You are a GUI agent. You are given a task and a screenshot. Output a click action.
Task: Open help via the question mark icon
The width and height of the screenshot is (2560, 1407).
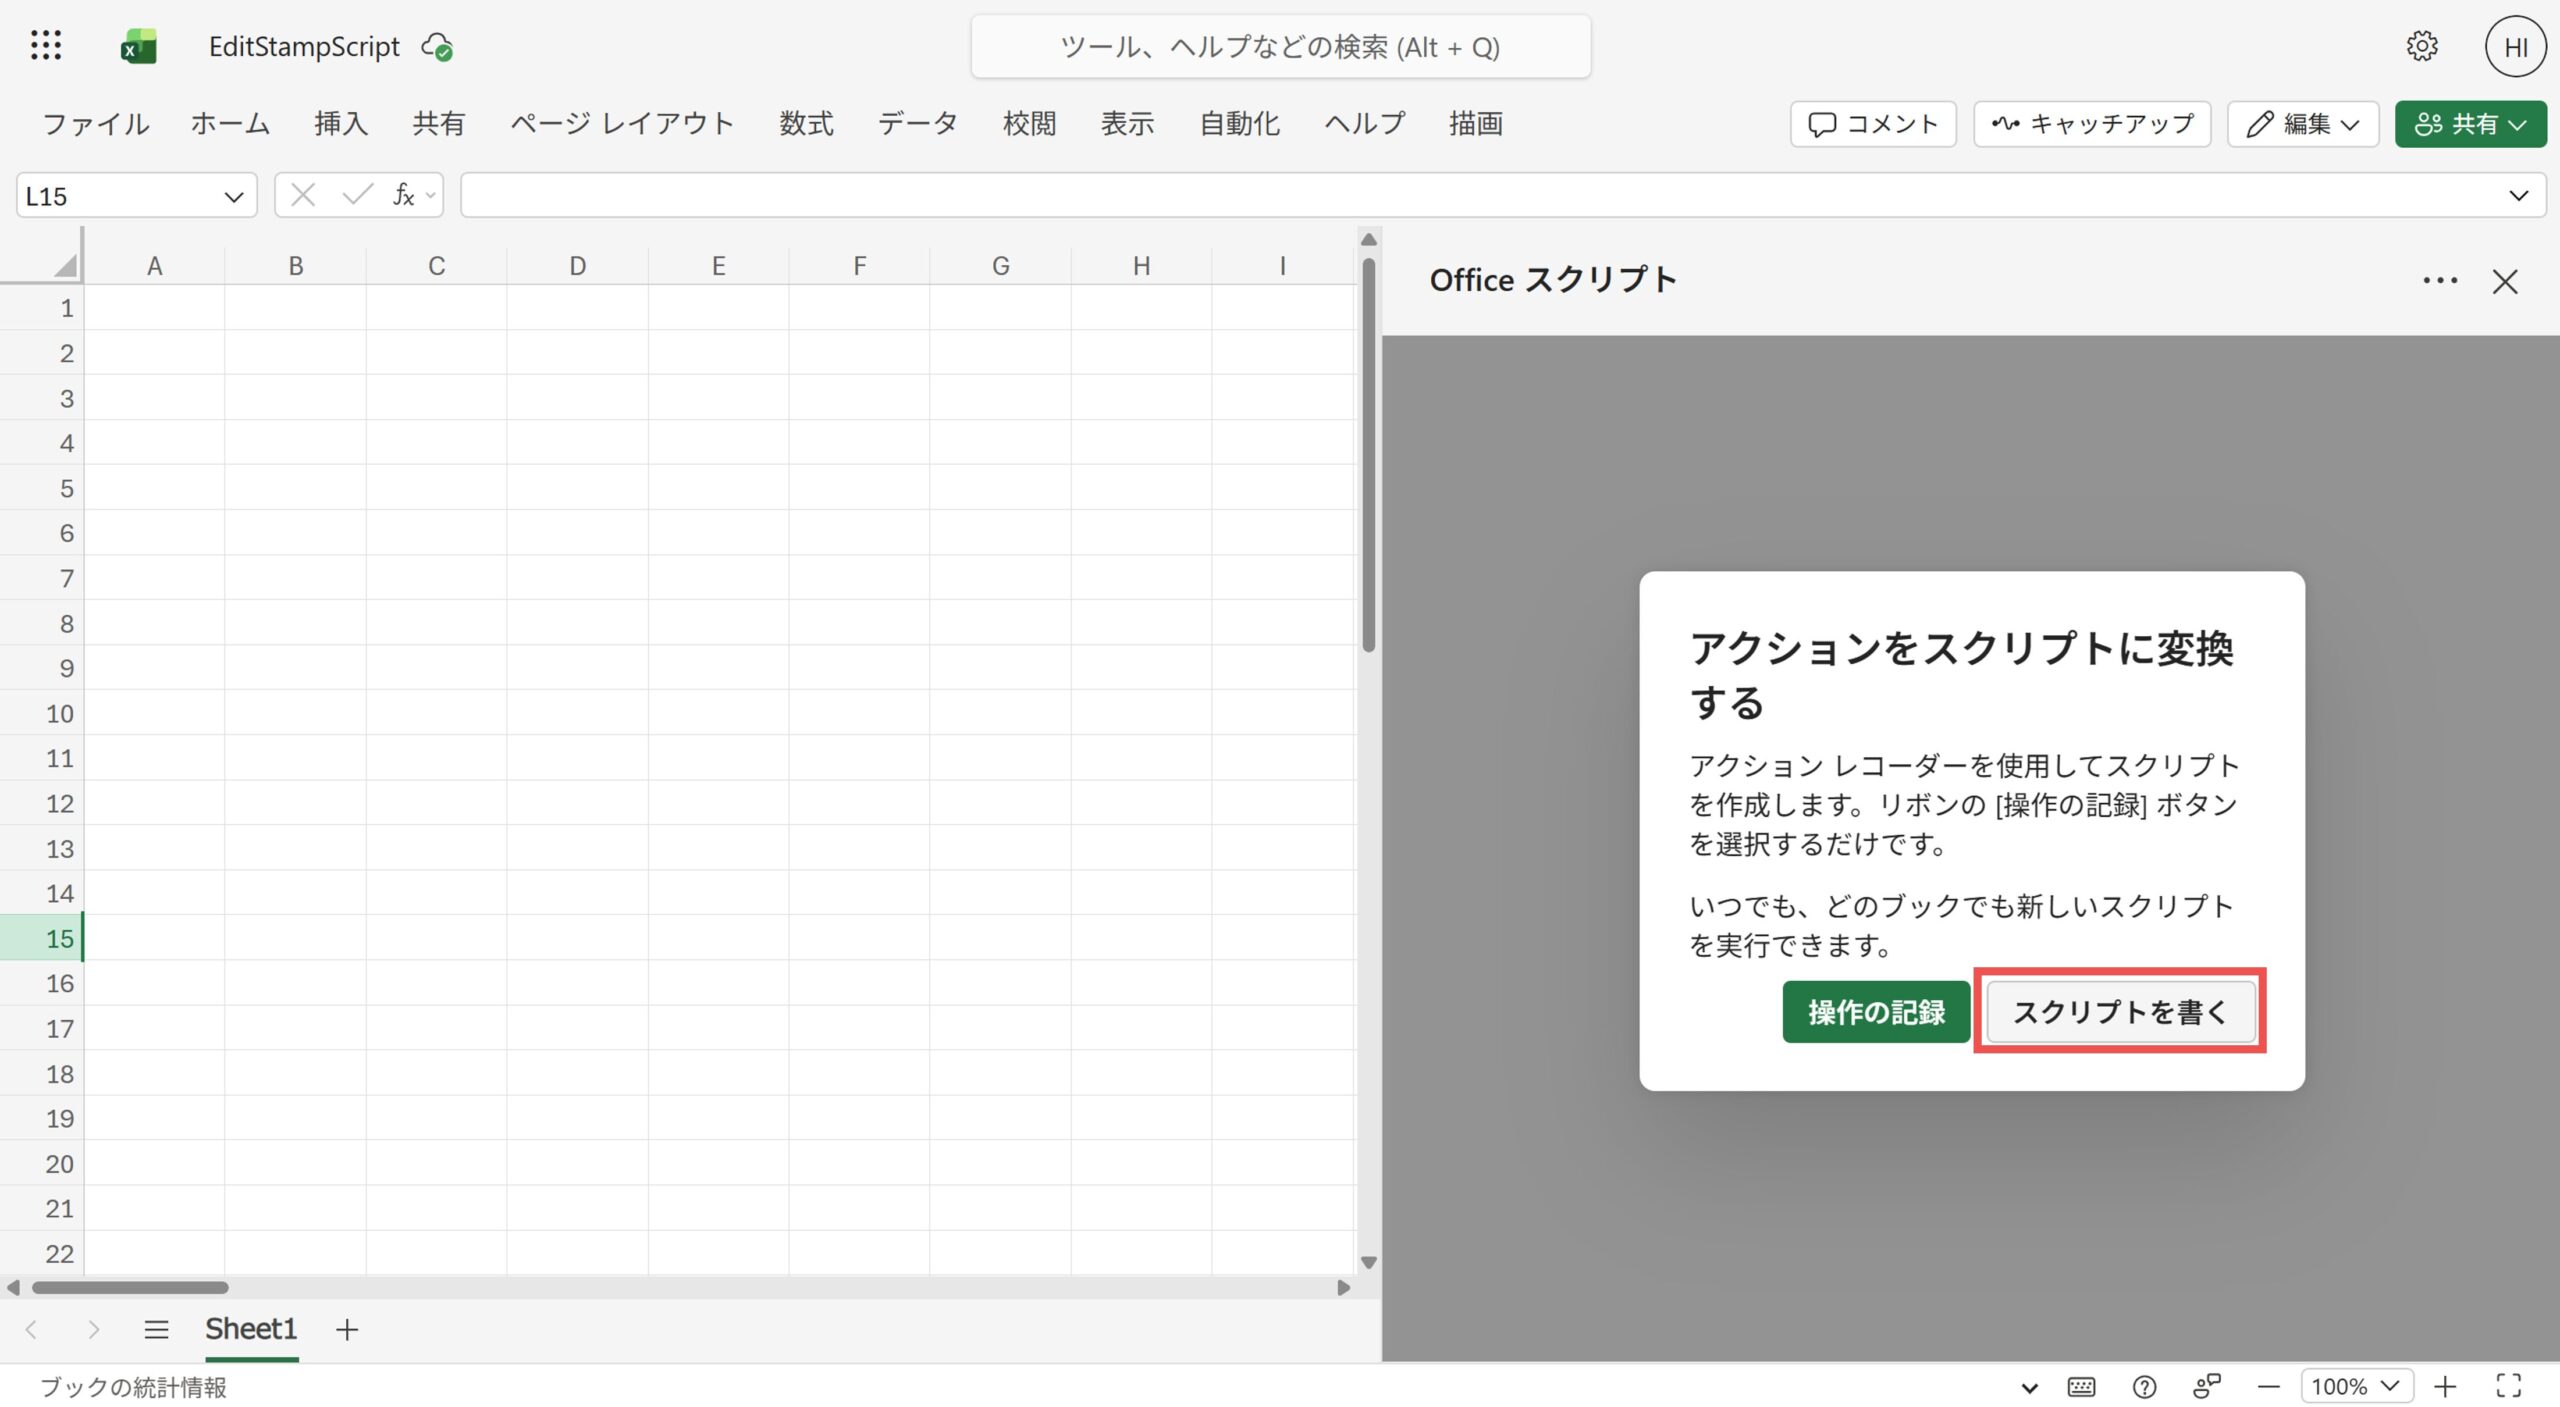pyautogui.click(x=2145, y=1387)
